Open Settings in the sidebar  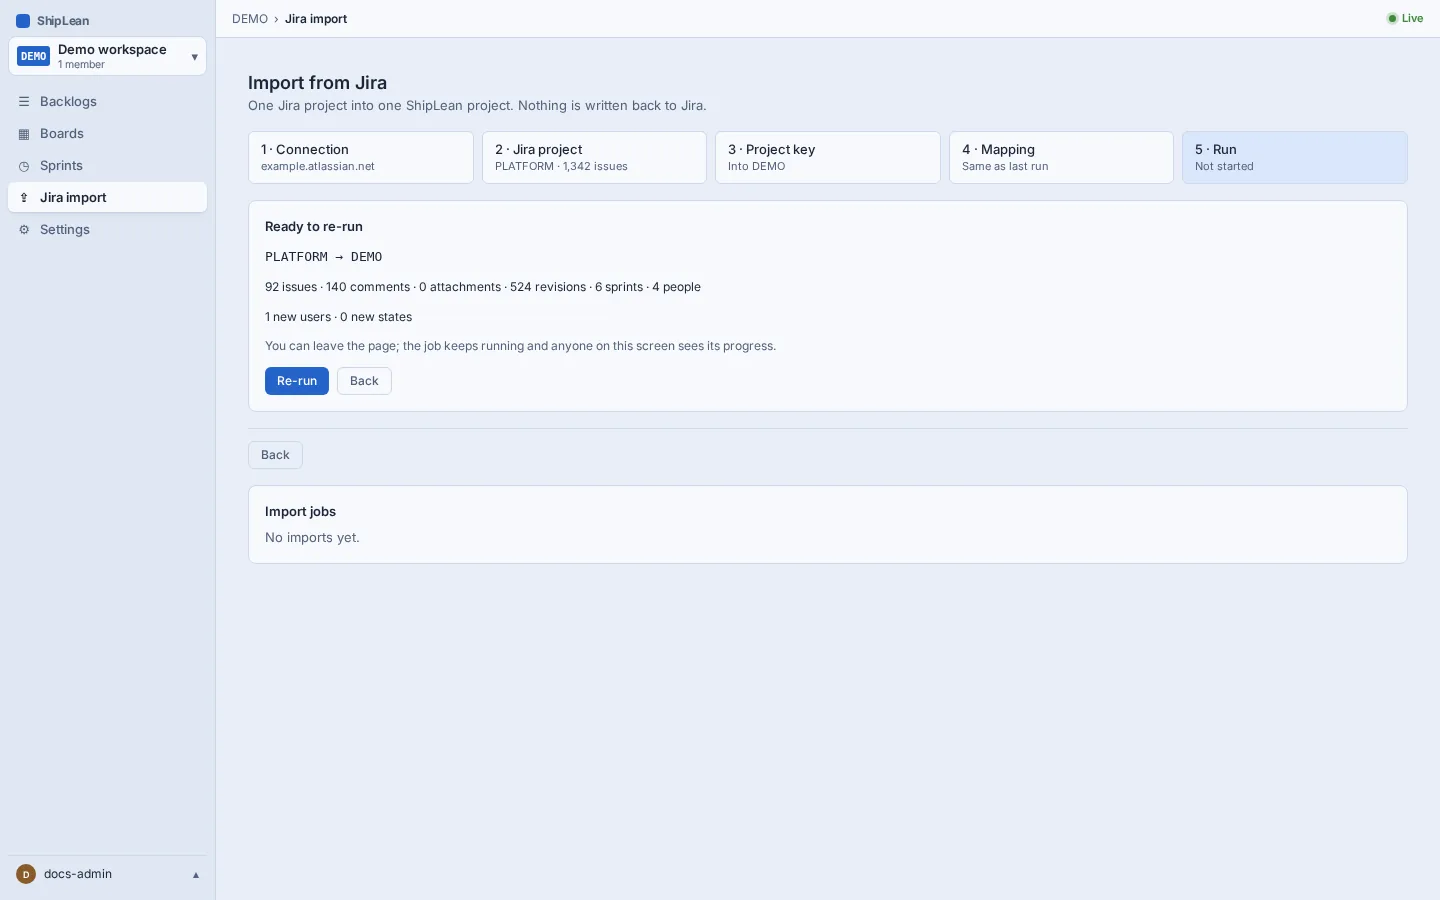(107, 230)
